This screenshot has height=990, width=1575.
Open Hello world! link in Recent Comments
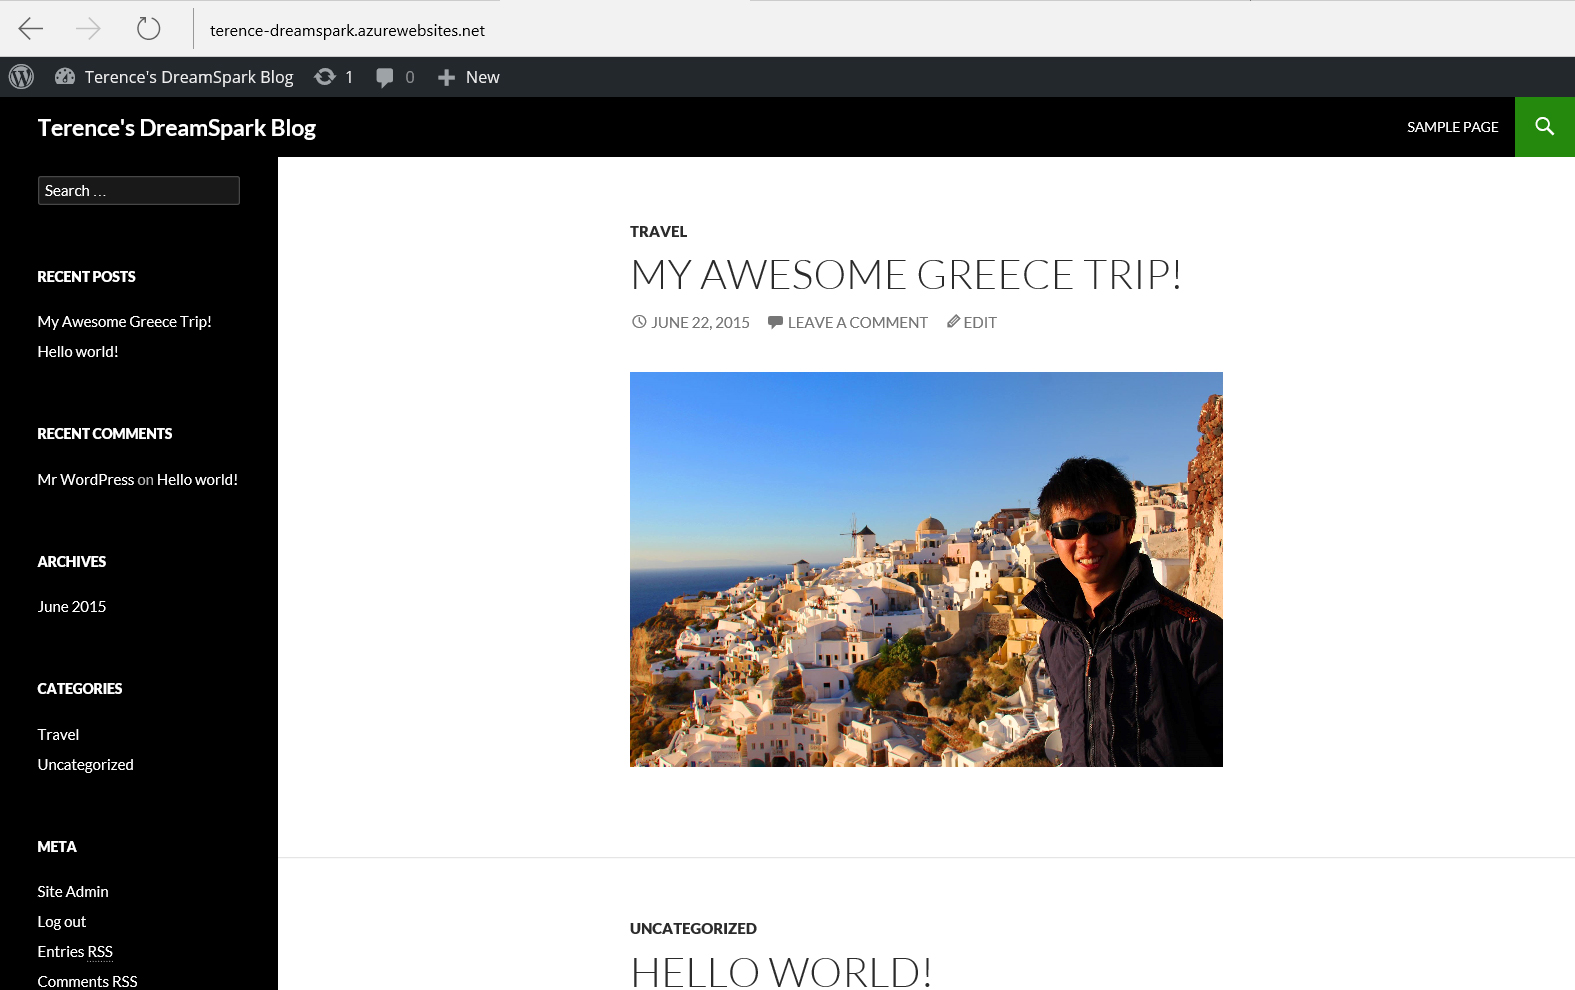click(197, 480)
